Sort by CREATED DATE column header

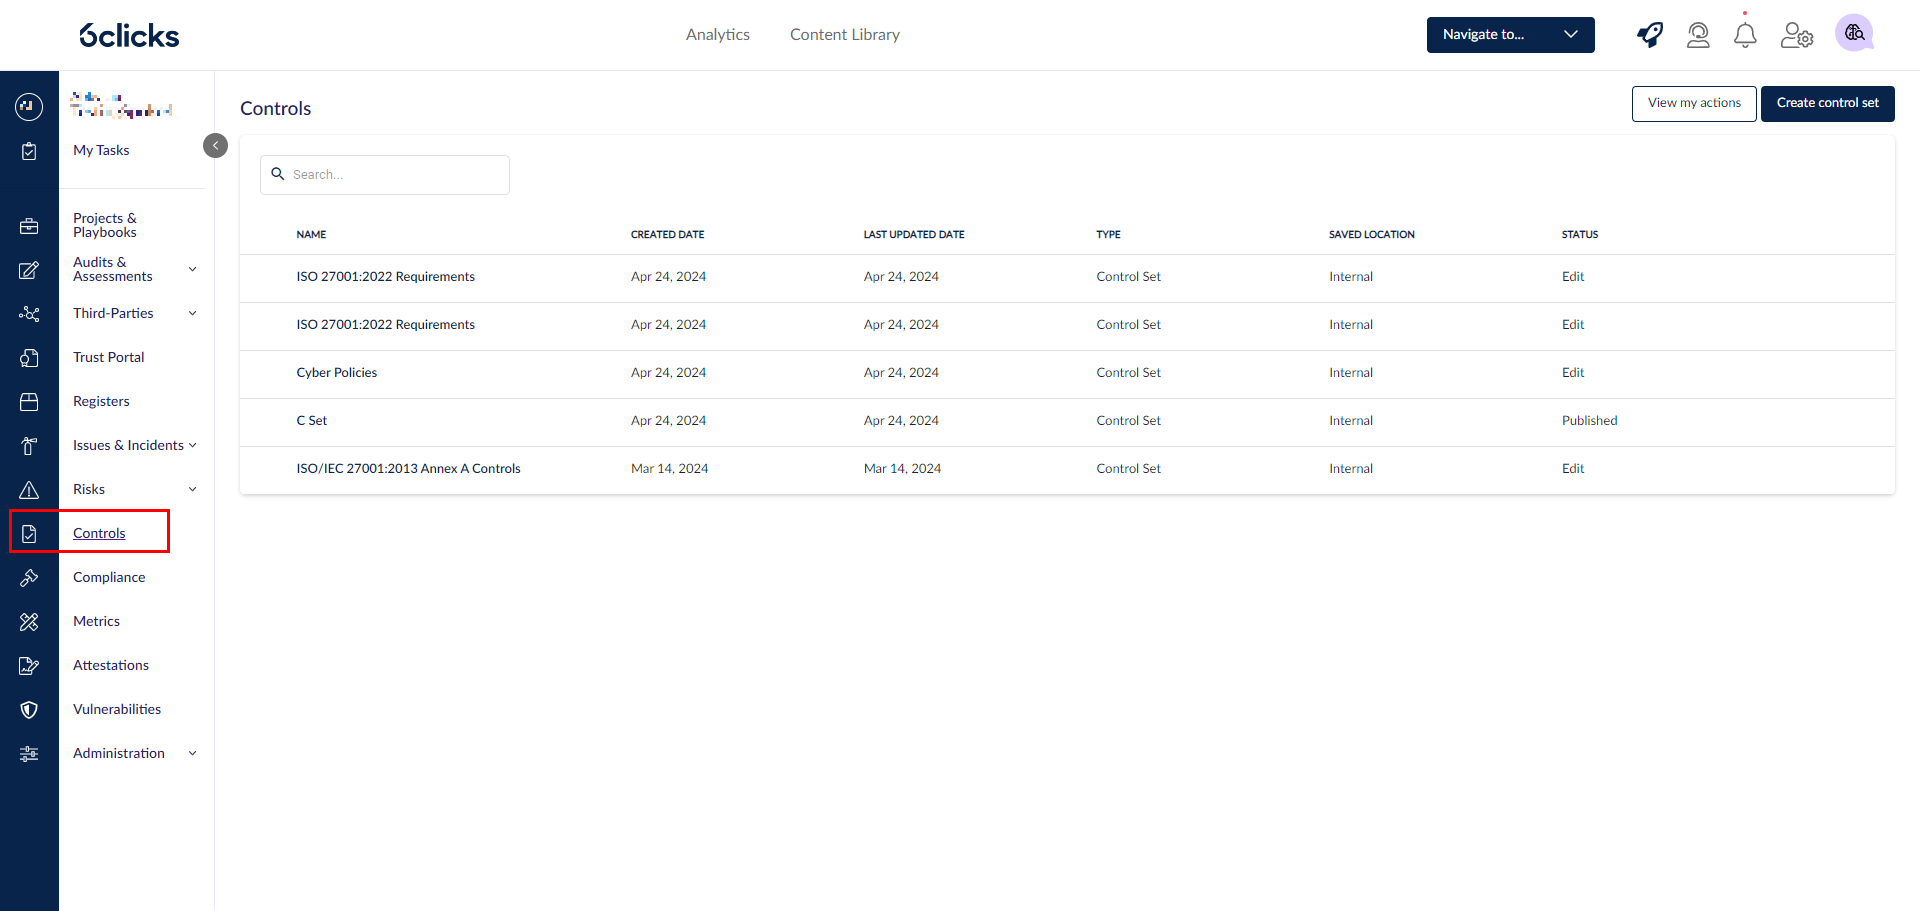click(x=667, y=234)
